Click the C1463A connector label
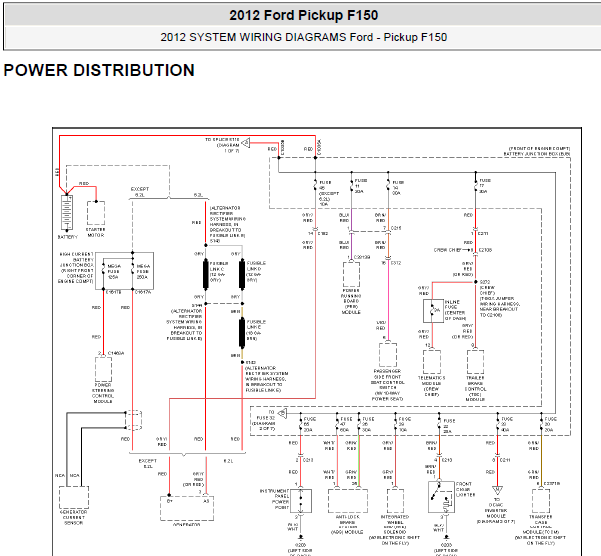Image resolution: width=601 pixels, height=556 pixels. (116, 353)
